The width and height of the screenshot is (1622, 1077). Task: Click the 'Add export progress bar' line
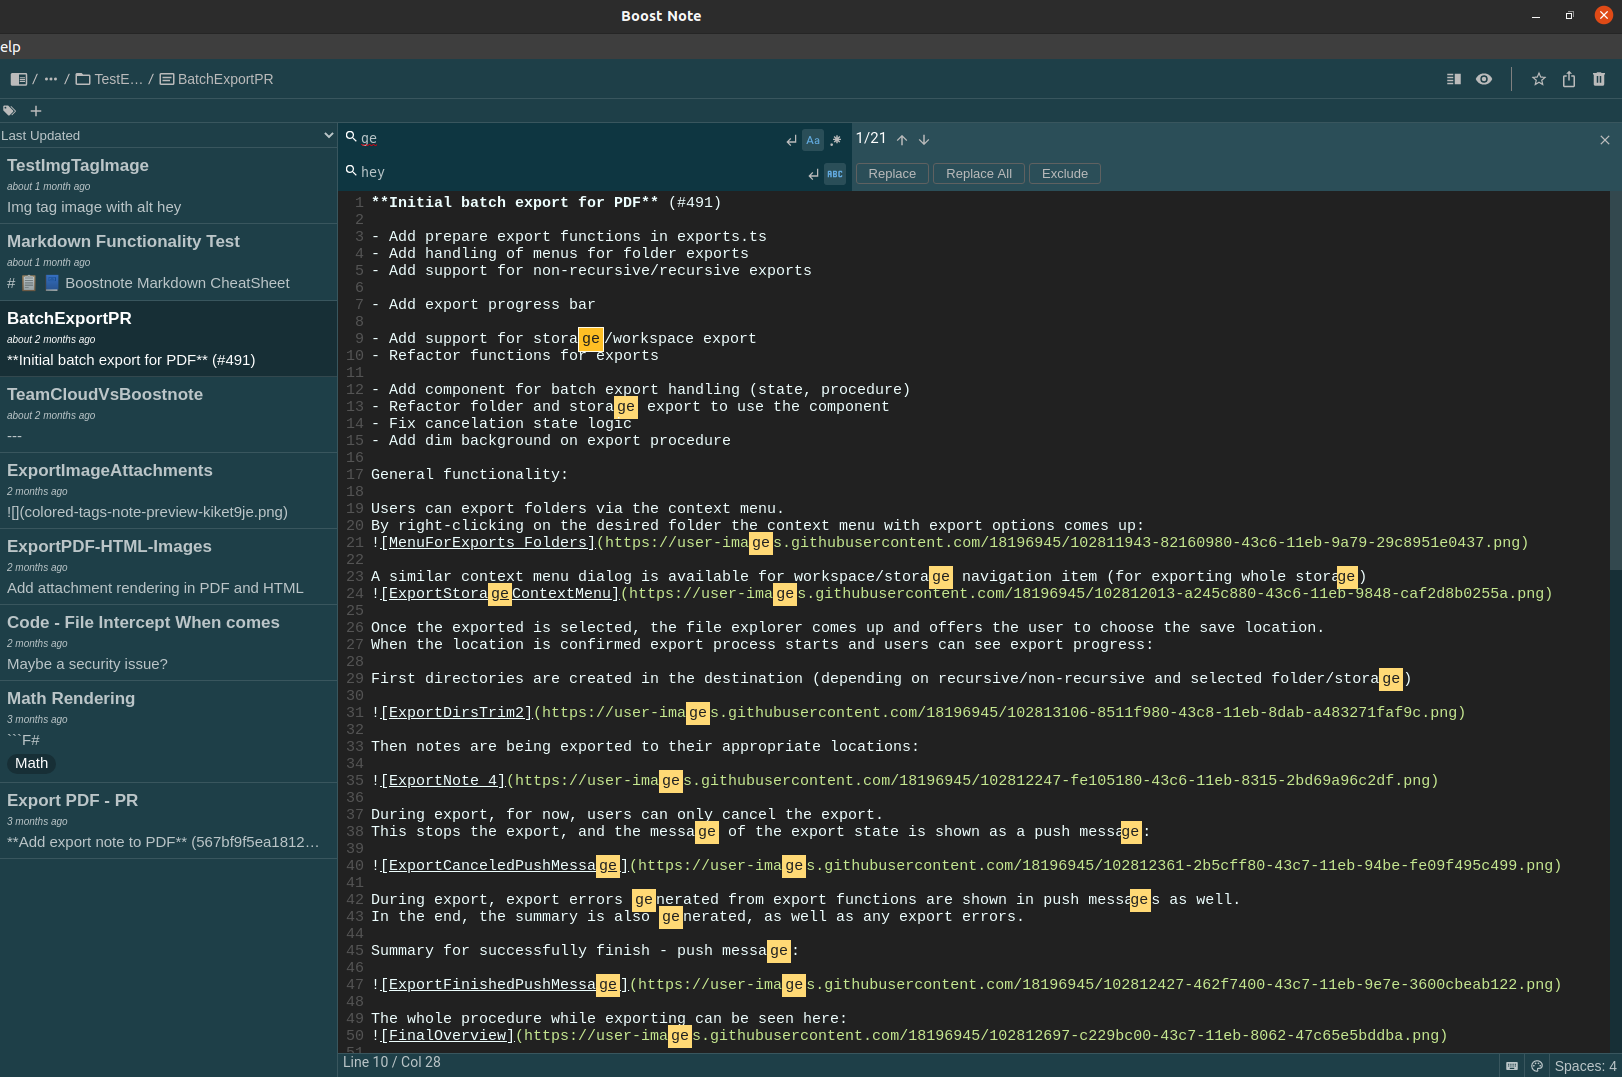tap(483, 305)
